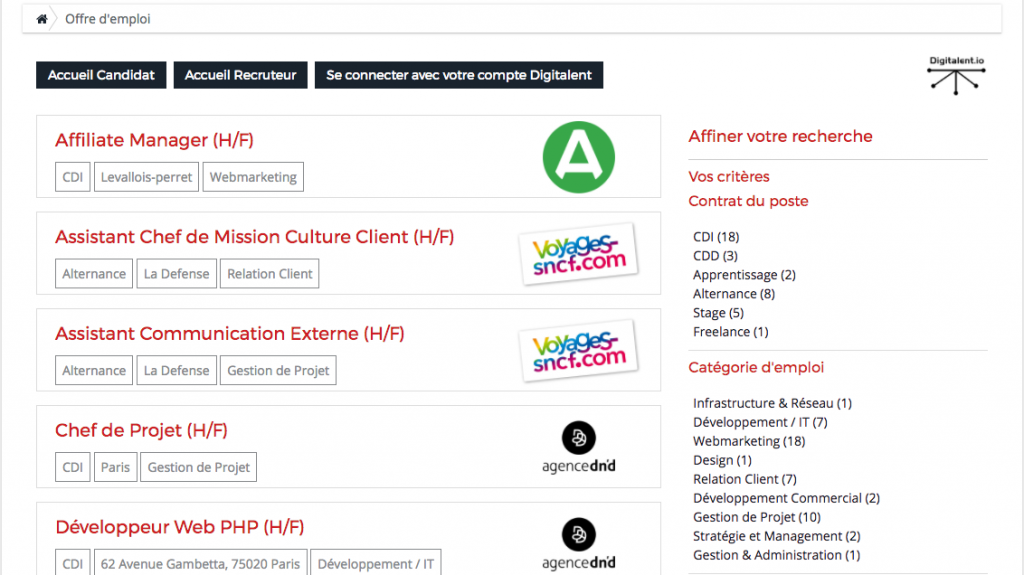This screenshot has width=1024, height=575.
Task: Open the Affiliate Manager (H/F) job offer
Action: [154, 140]
